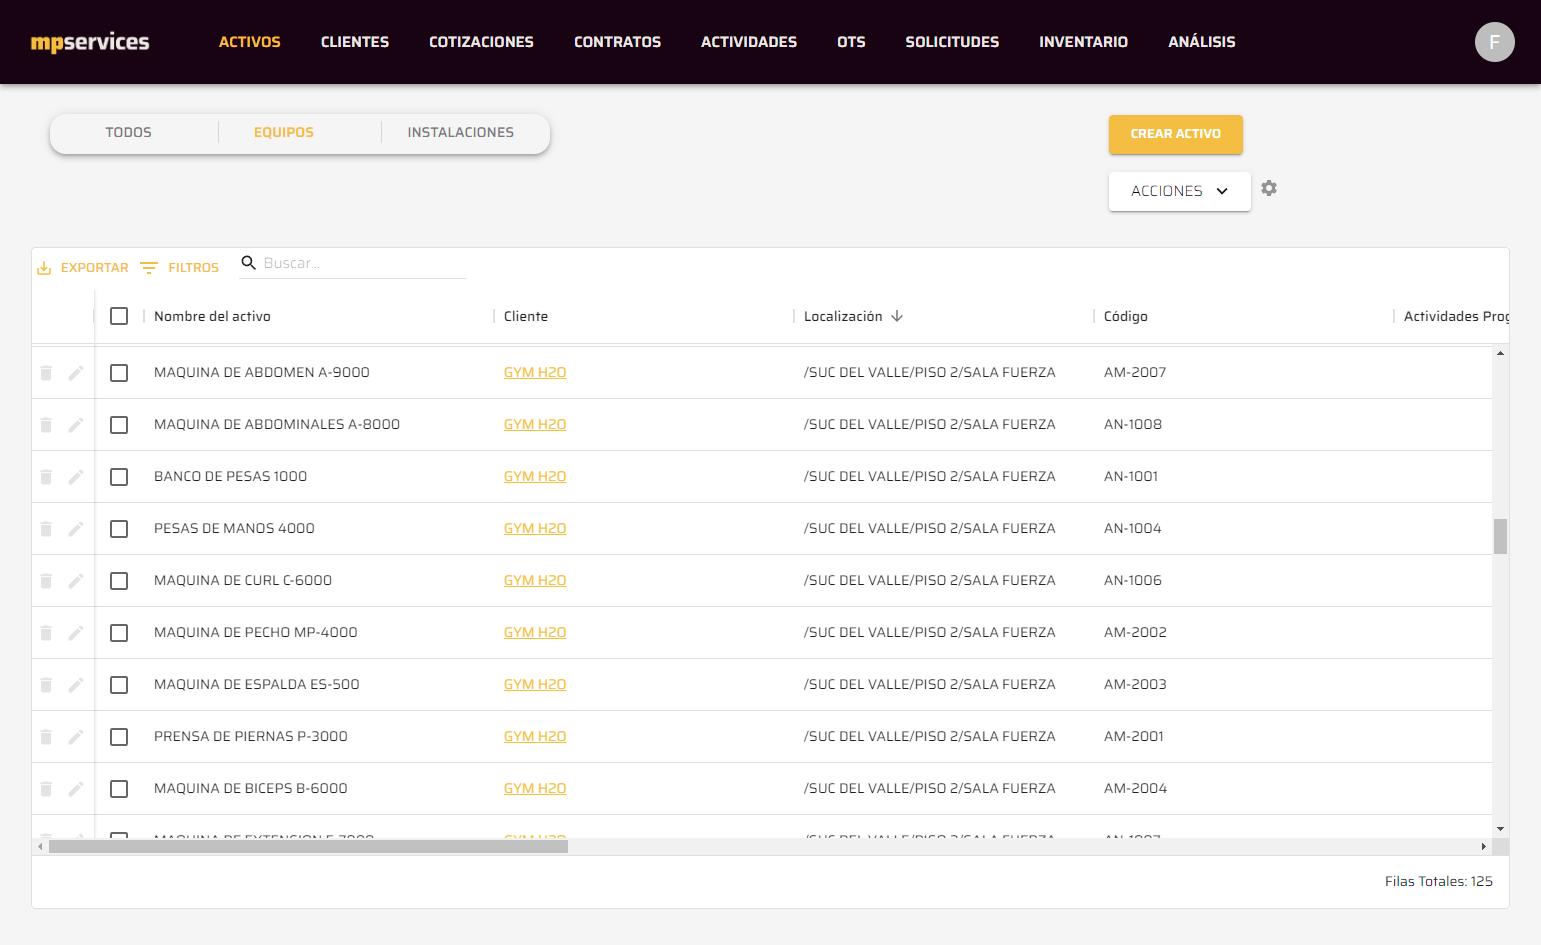Open the Análisis menu
This screenshot has height=945, width=1541.
pyautogui.click(x=1202, y=42)
